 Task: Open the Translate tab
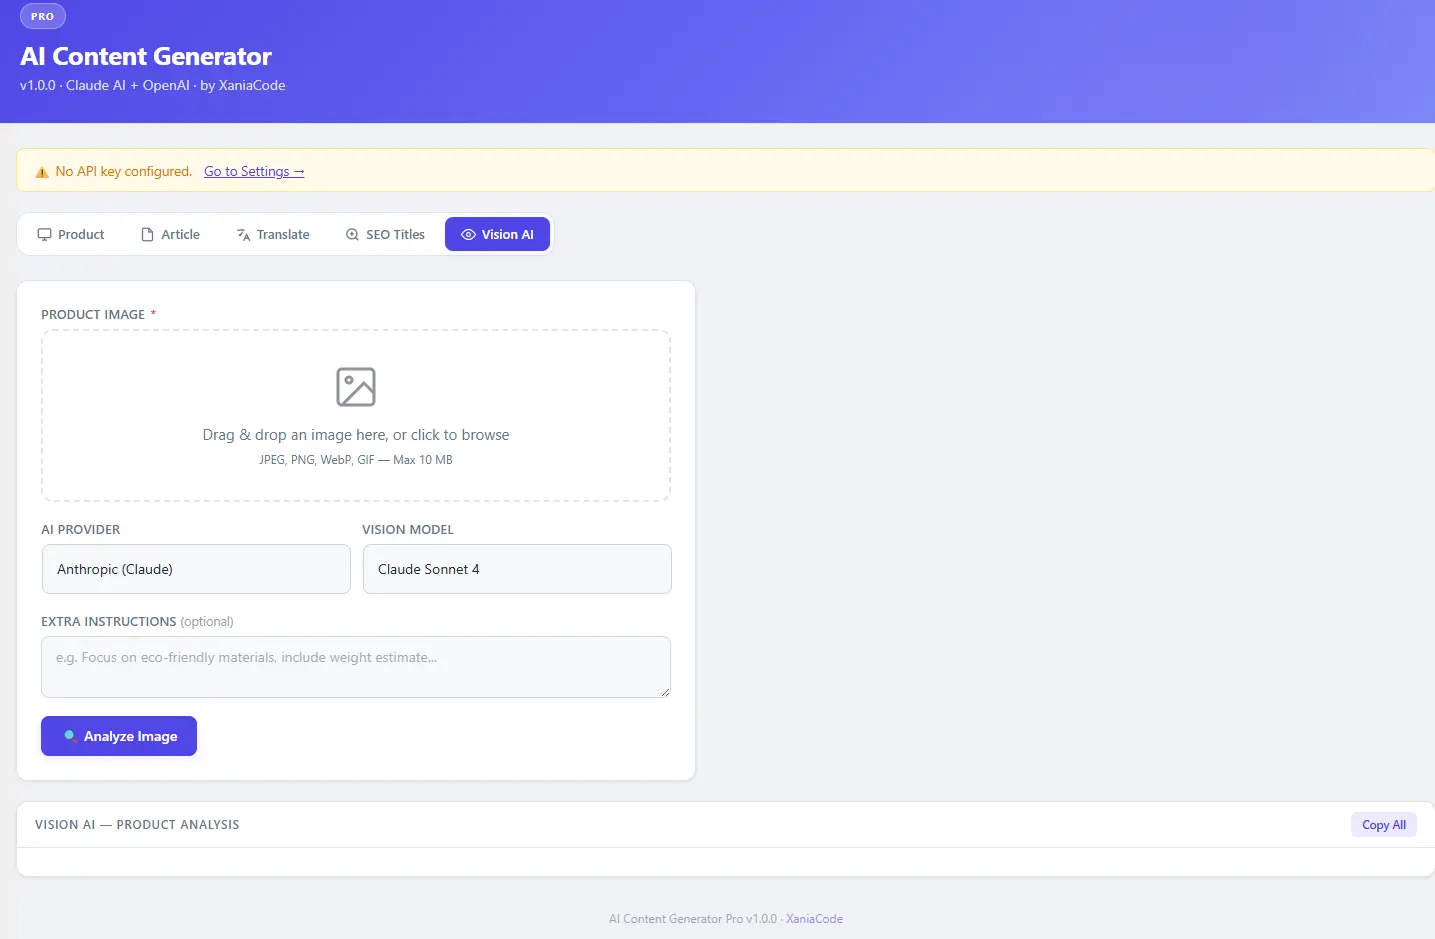[x=273, y=234]
